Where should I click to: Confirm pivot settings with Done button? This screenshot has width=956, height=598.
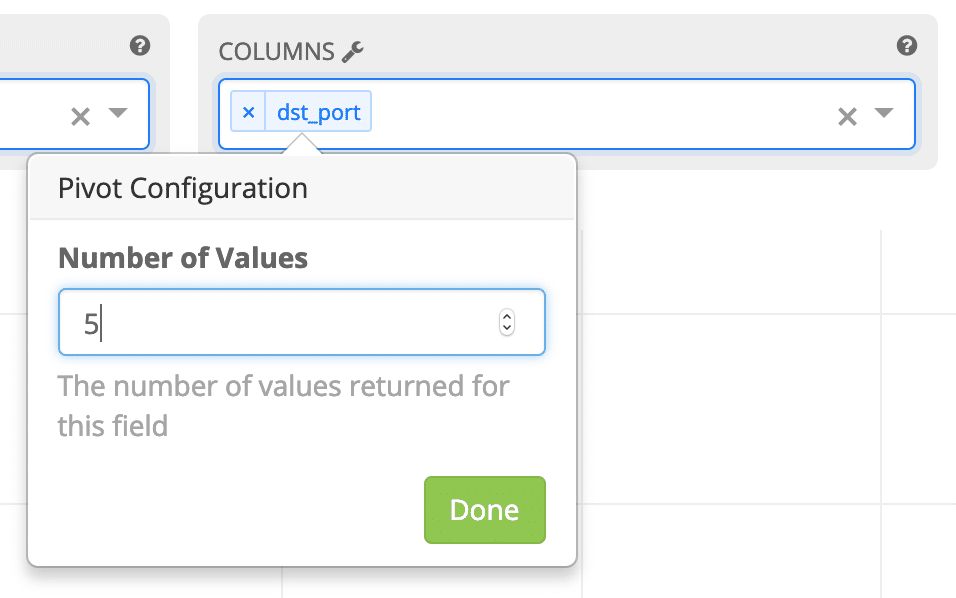(485, 510)
